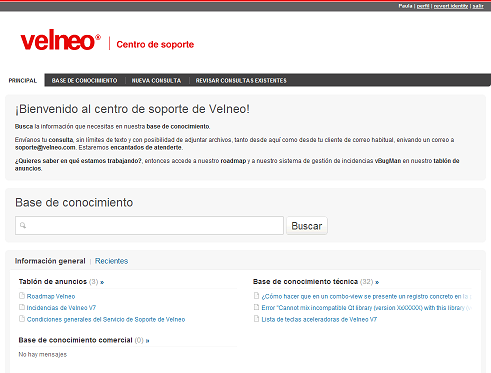Open the ¿Cómo hacer que en un combo-view article
The height and width of the screenshot is (373, 491).
[x=366, y=296]
